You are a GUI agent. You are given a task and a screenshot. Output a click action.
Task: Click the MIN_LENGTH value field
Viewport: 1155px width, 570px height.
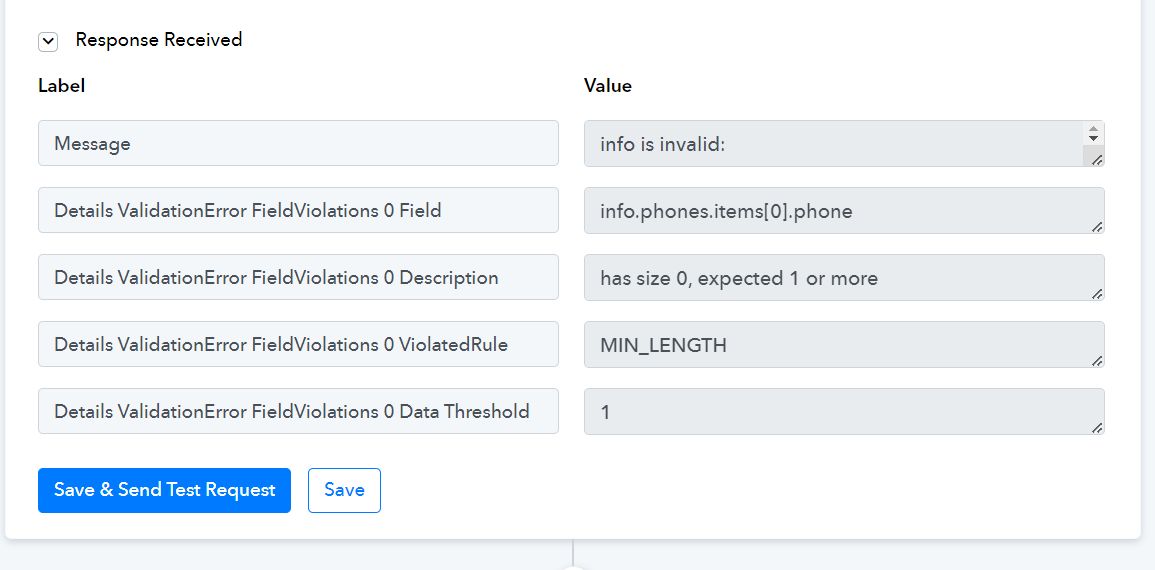coord(844,344)
